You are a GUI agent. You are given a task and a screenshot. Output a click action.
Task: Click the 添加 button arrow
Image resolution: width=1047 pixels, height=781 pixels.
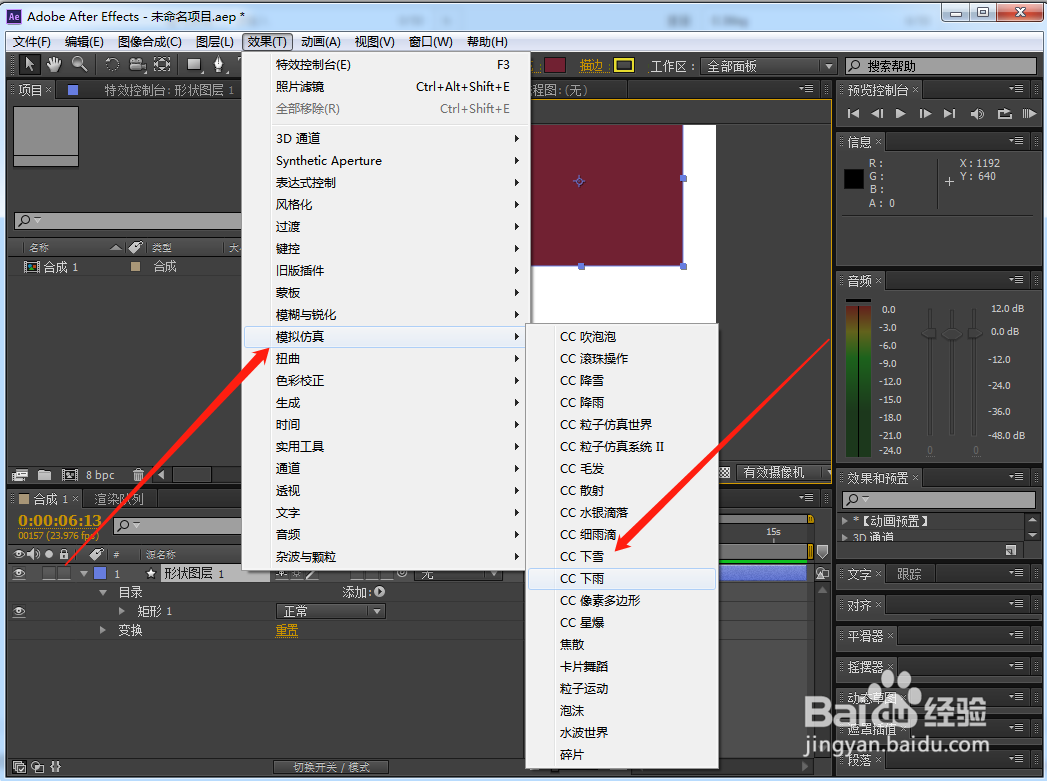pos(379,591)
